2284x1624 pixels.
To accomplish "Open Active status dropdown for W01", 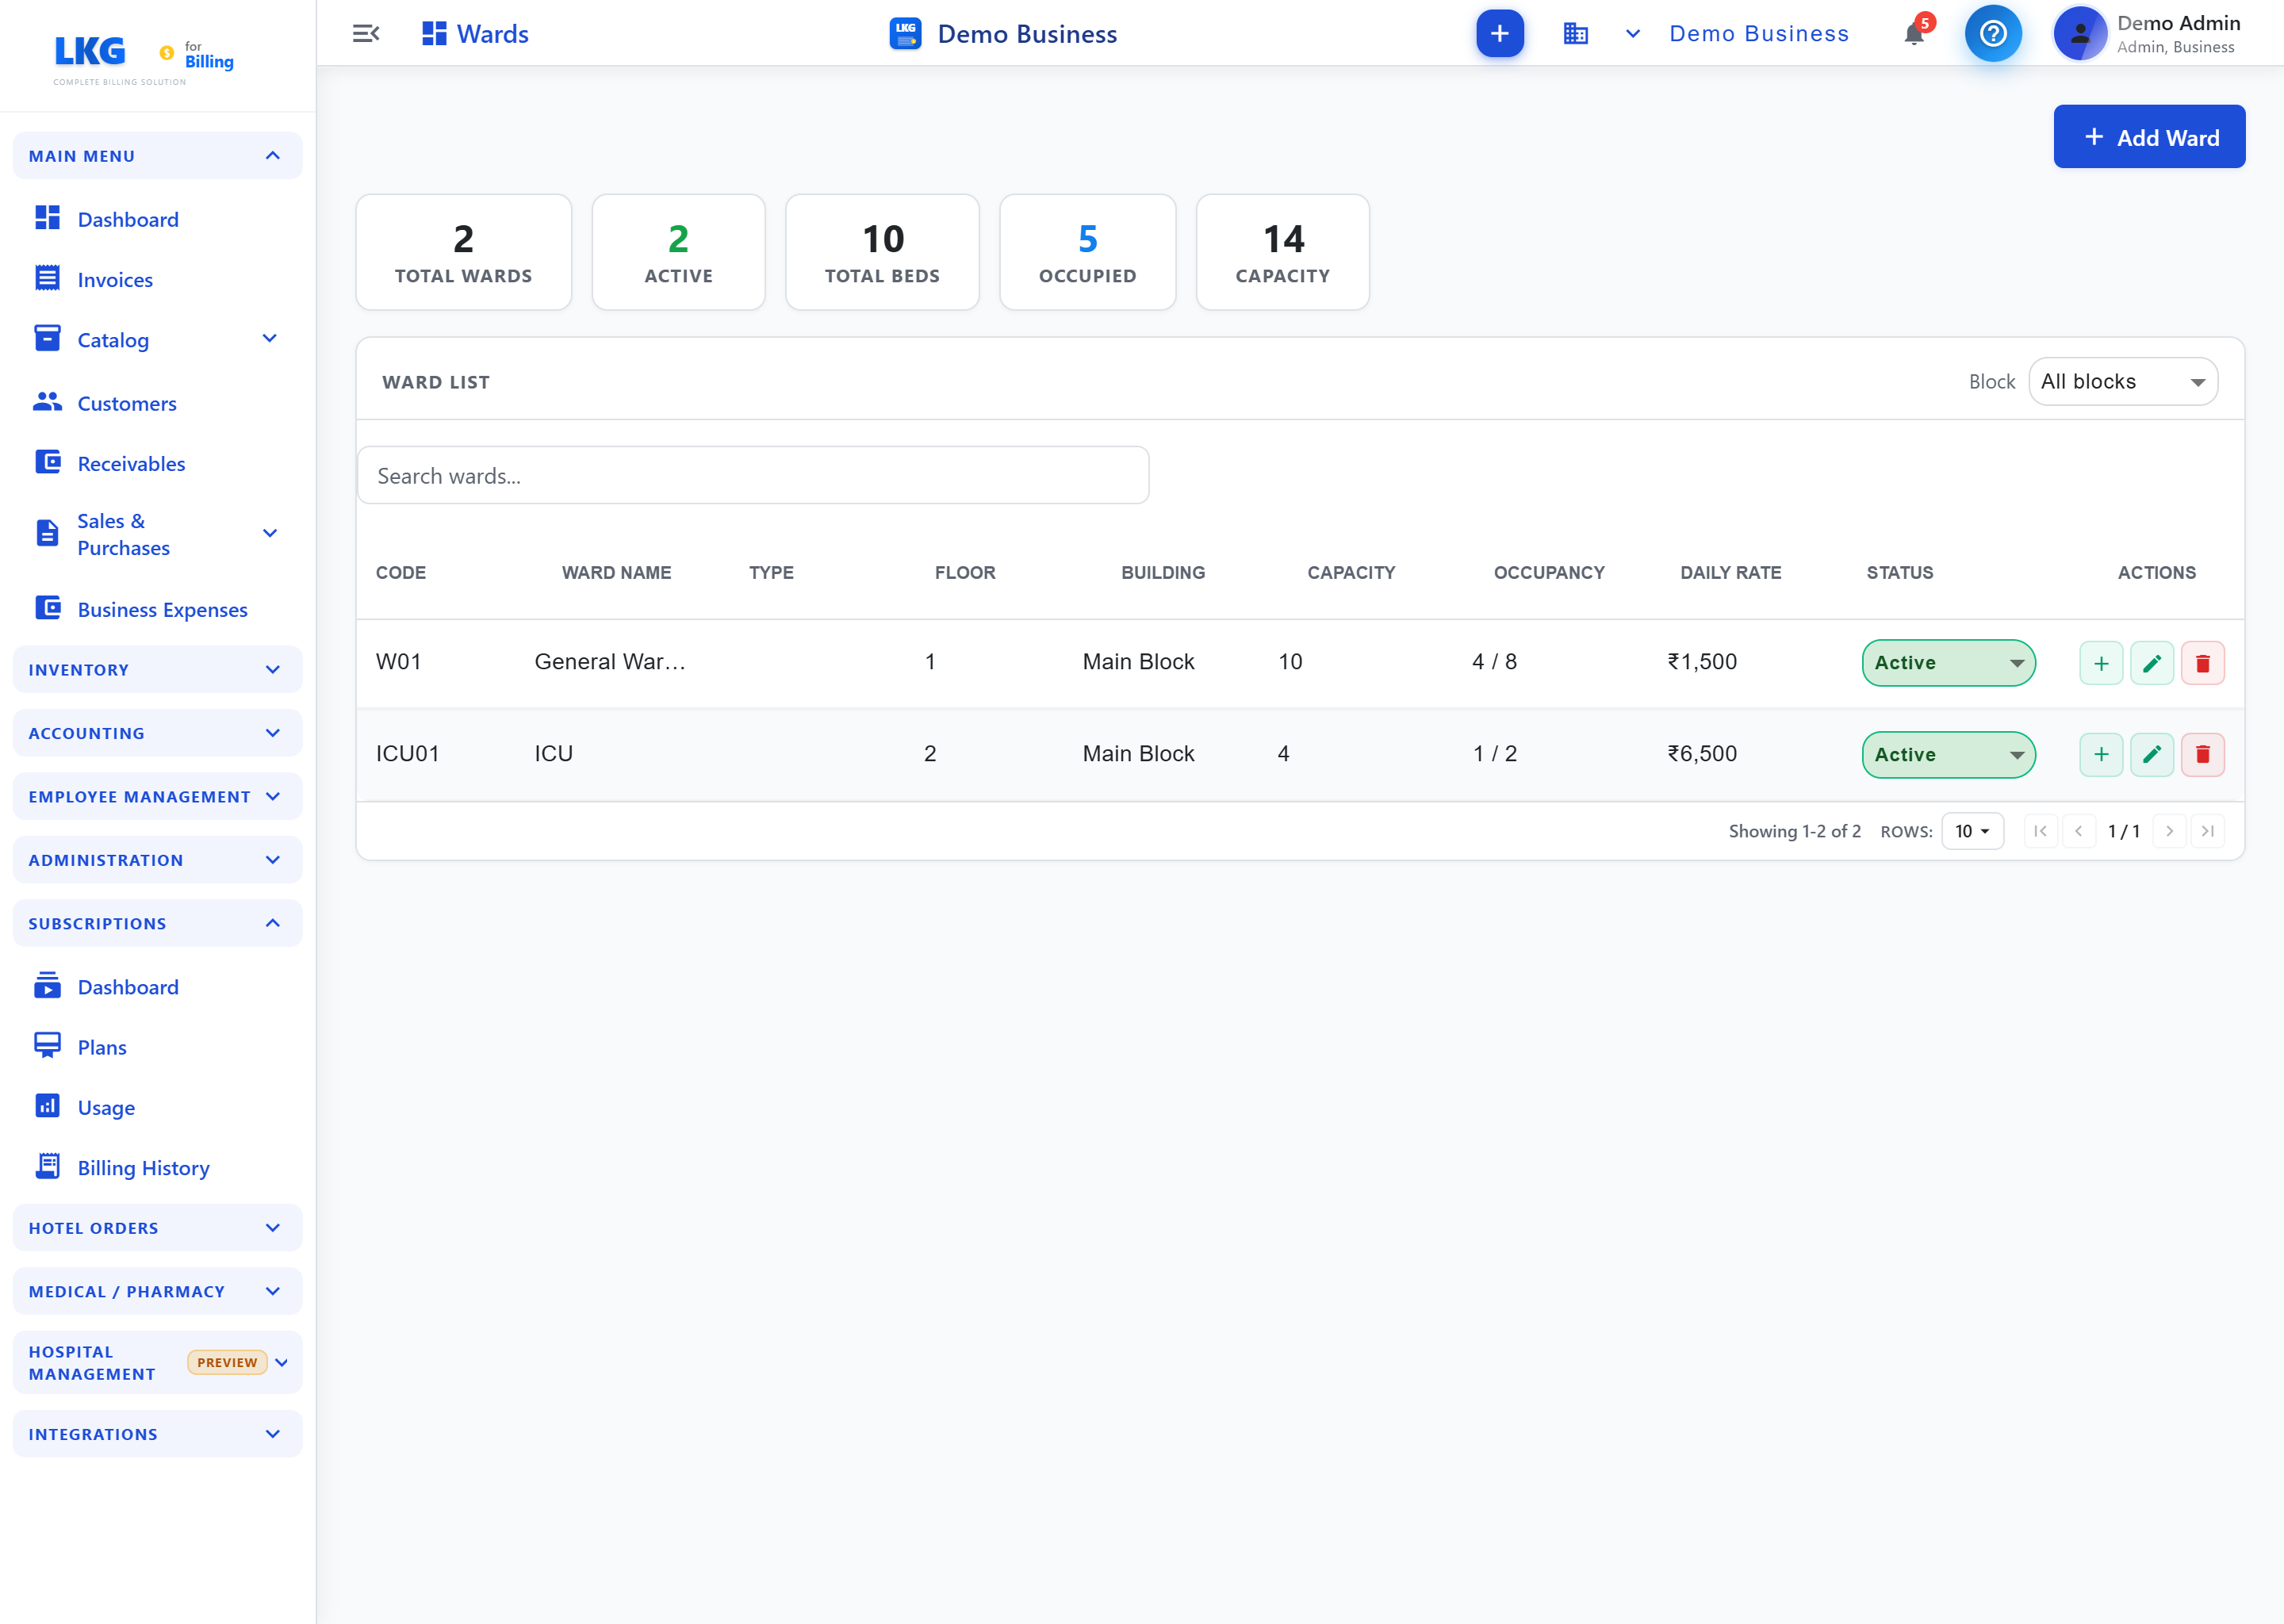I will pyautogui.click(x=1948, y=663).
